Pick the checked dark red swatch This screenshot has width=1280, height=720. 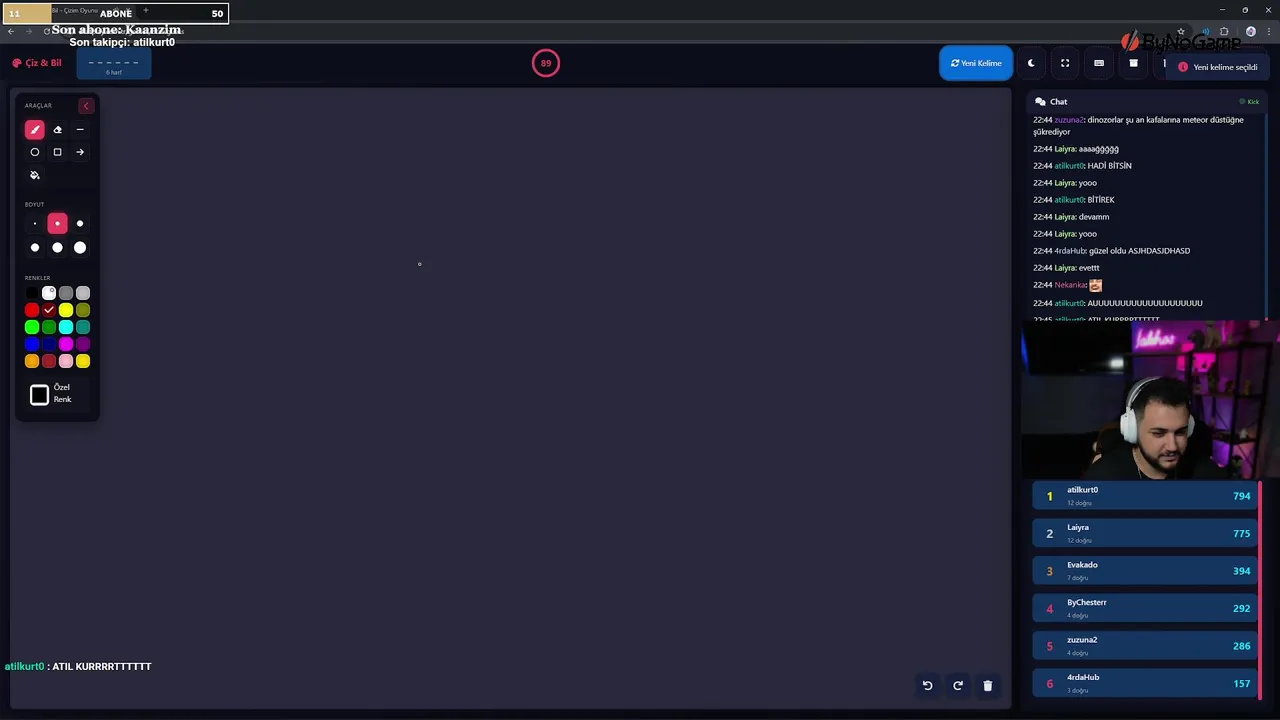click(x=49, y=310)
